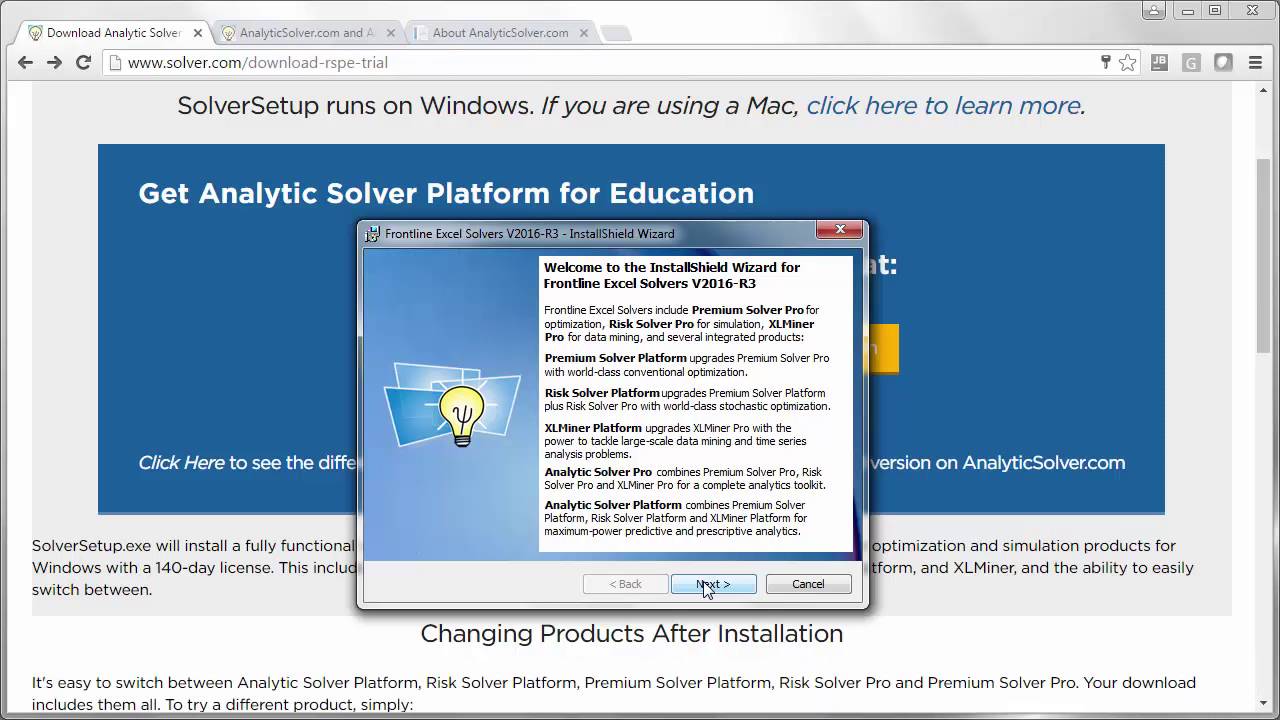Switch to Download Analytic Solver tab
This screenshot has width=1280, height=720.
click(113, 32)
